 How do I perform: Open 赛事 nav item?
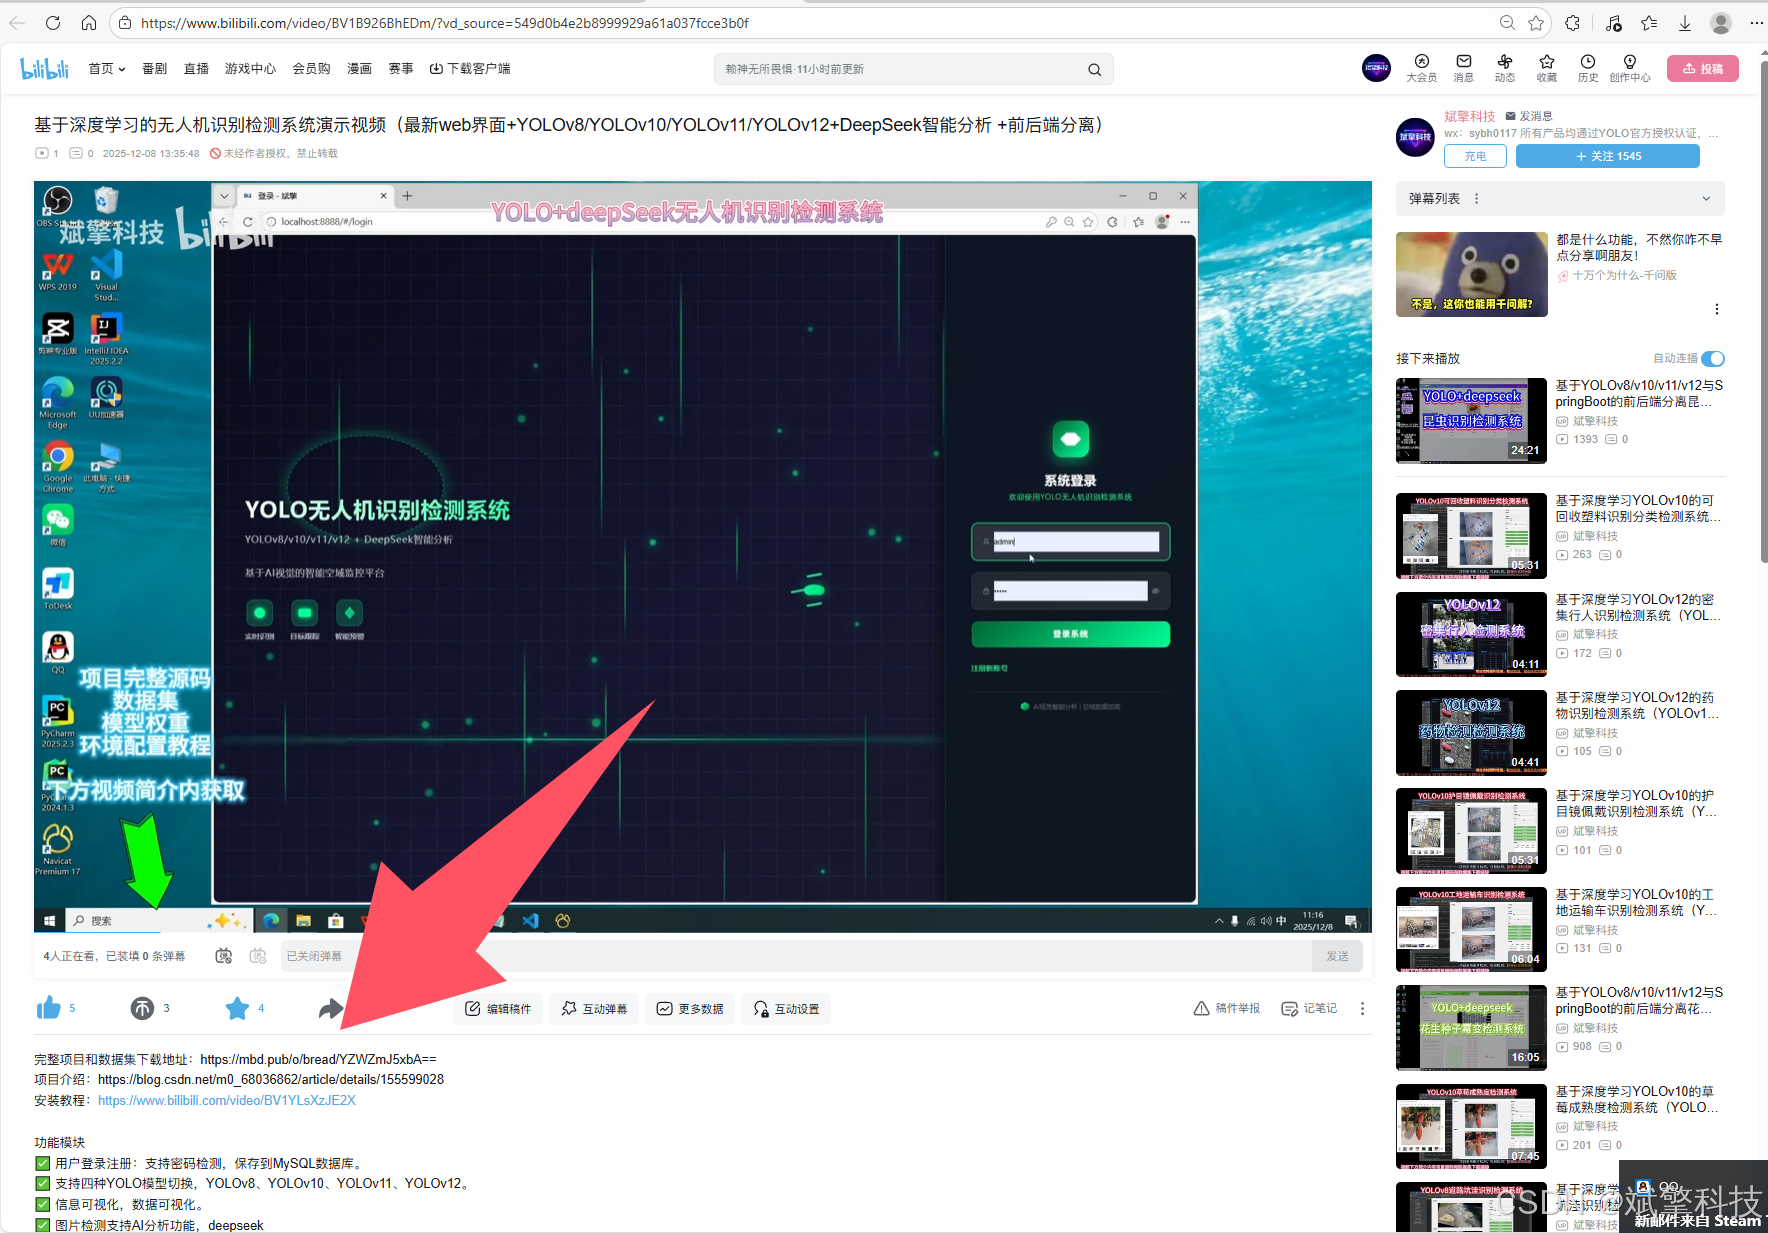401,69
